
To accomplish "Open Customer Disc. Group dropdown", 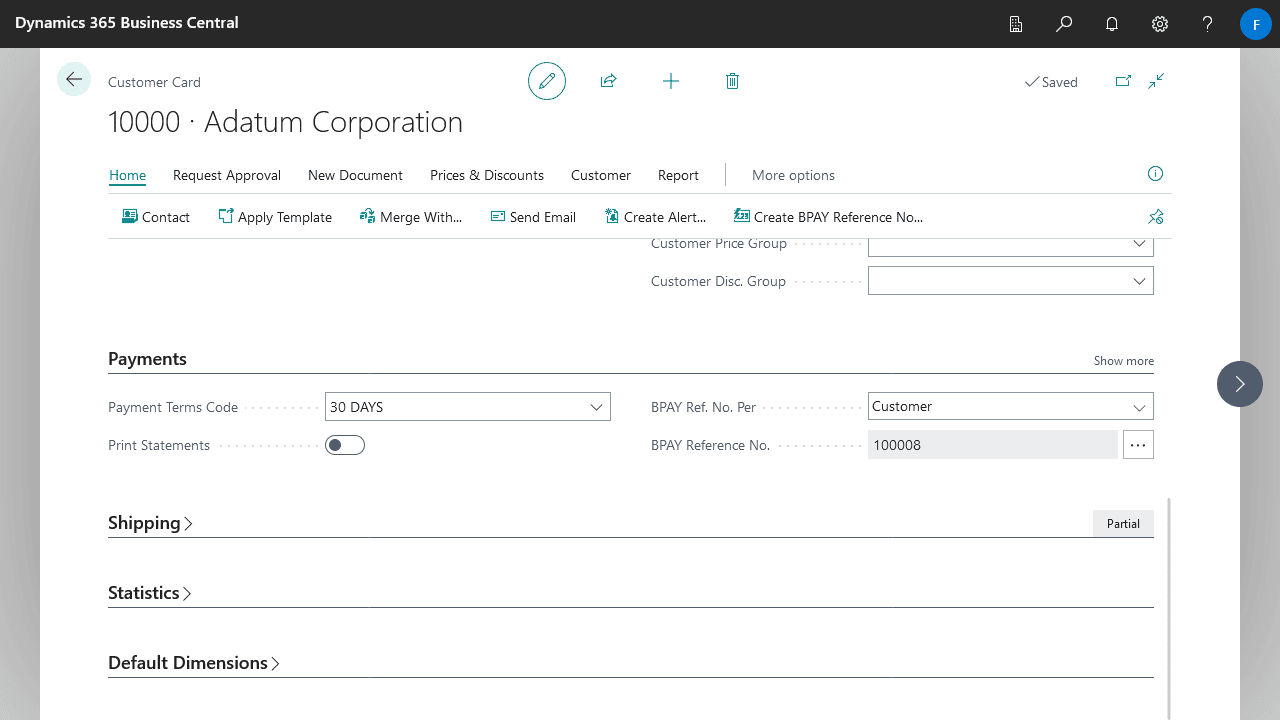I will (x=1139, y=281).
